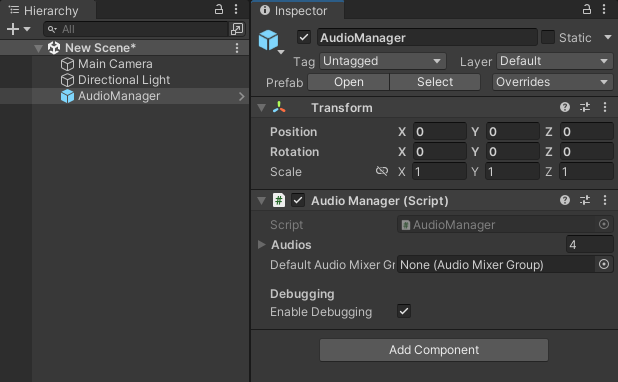Click the AudioManager name field
618x382 pixels.
click(427, 37)
